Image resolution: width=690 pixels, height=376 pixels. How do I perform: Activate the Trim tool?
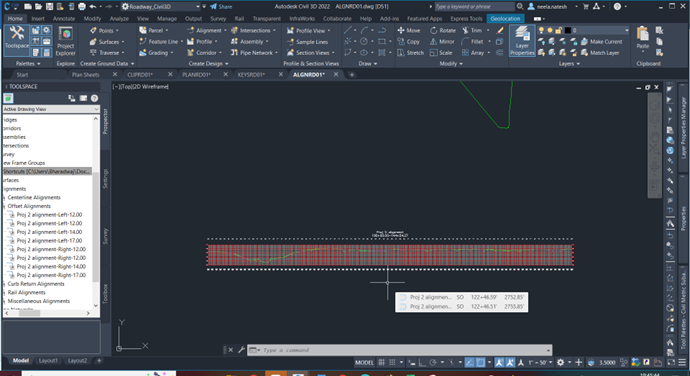tap(472, 30)
